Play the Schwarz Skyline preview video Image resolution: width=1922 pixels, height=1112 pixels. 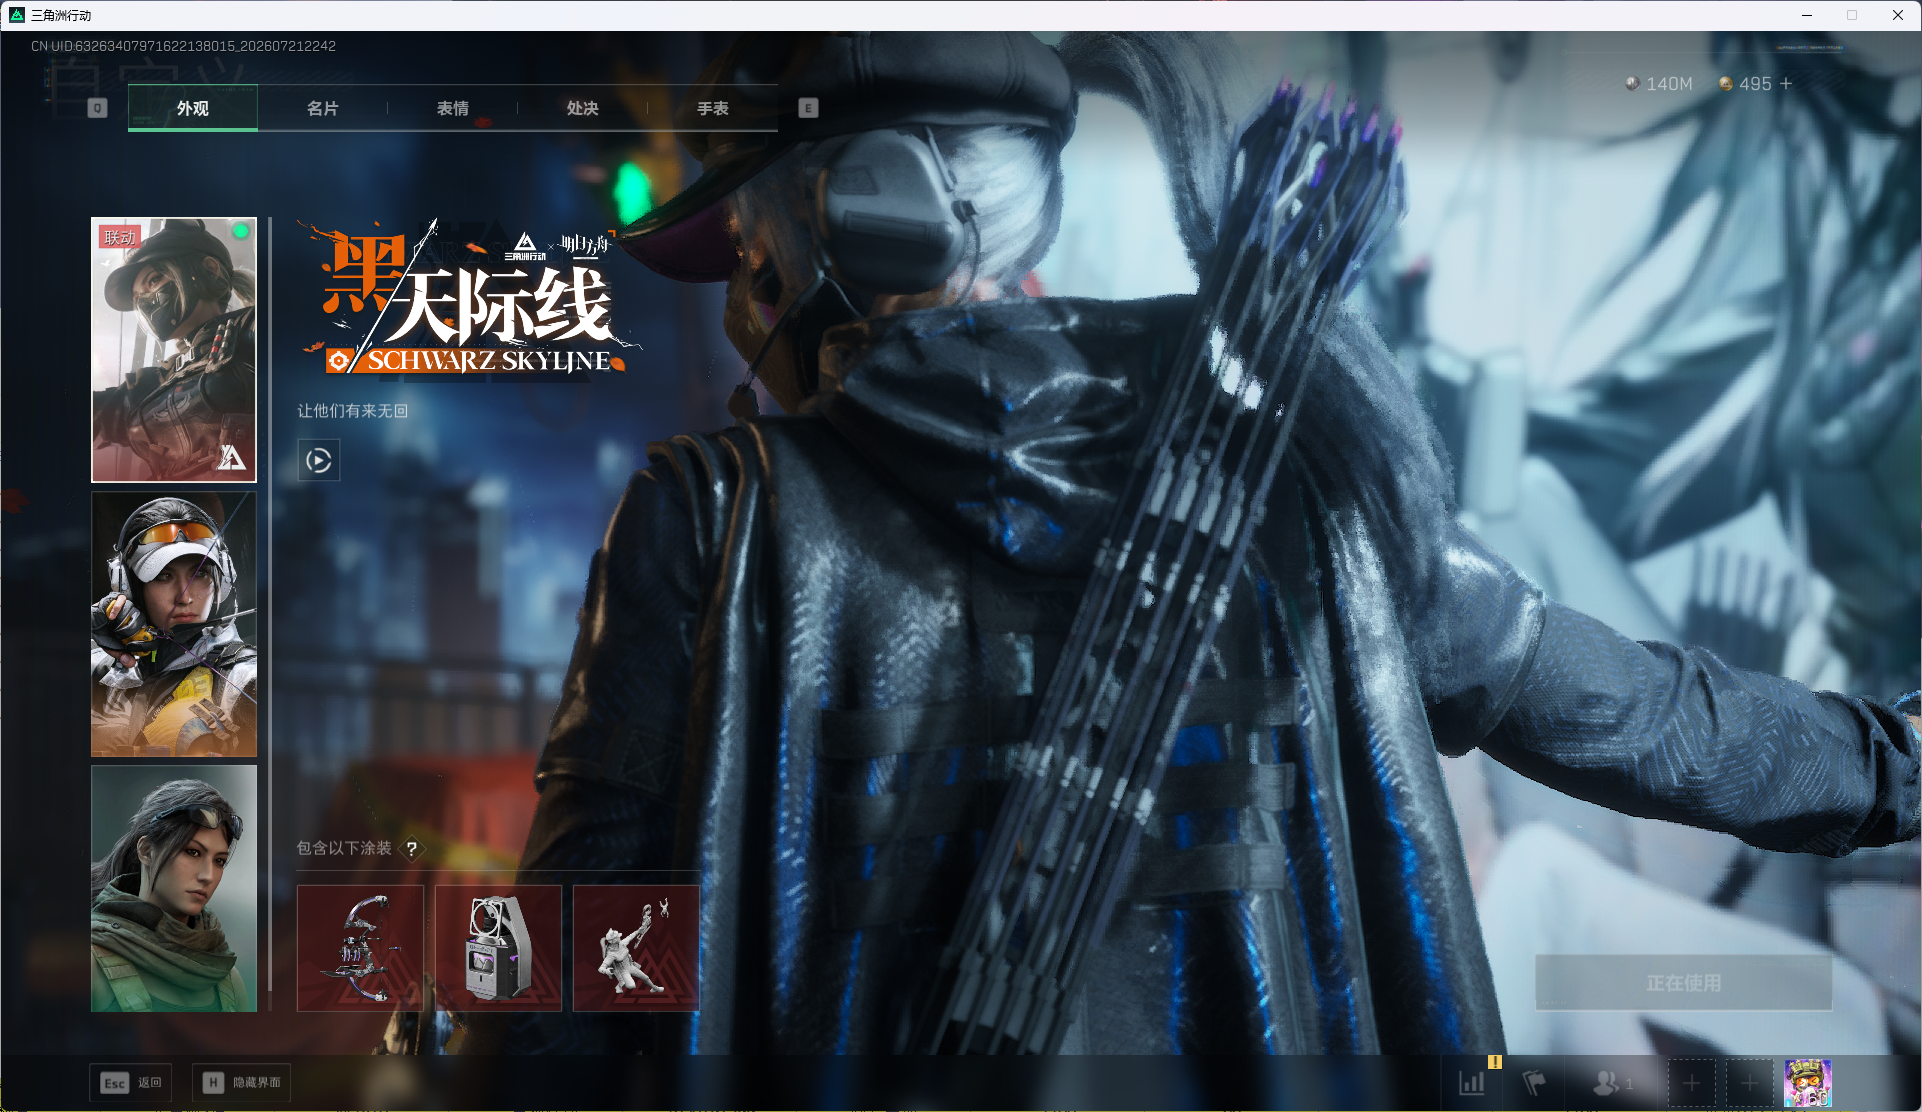click(319, 460)
